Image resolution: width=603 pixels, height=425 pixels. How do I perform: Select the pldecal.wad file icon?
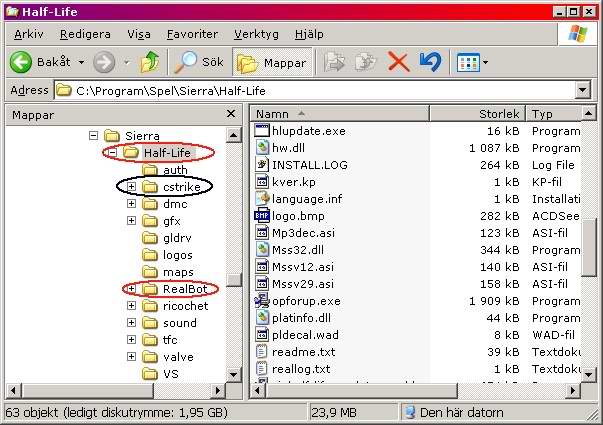[262, 335]
